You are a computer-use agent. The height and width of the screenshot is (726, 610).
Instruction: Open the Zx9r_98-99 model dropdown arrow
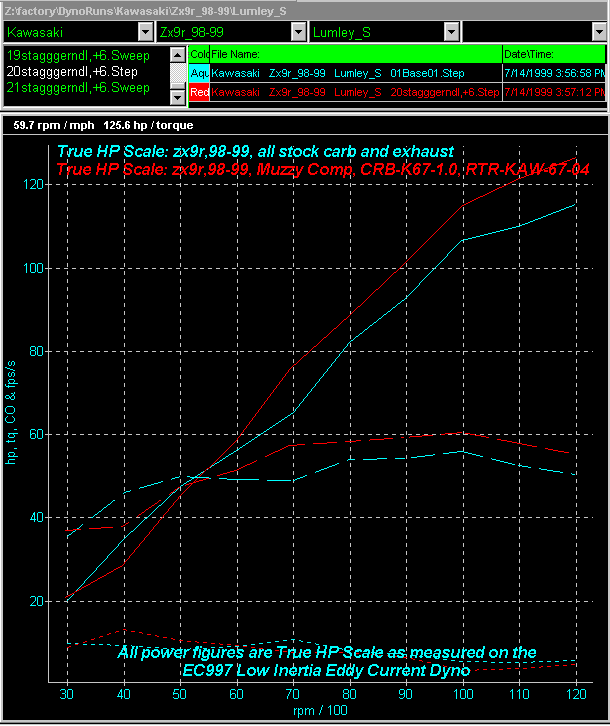(x=299, y=32)
